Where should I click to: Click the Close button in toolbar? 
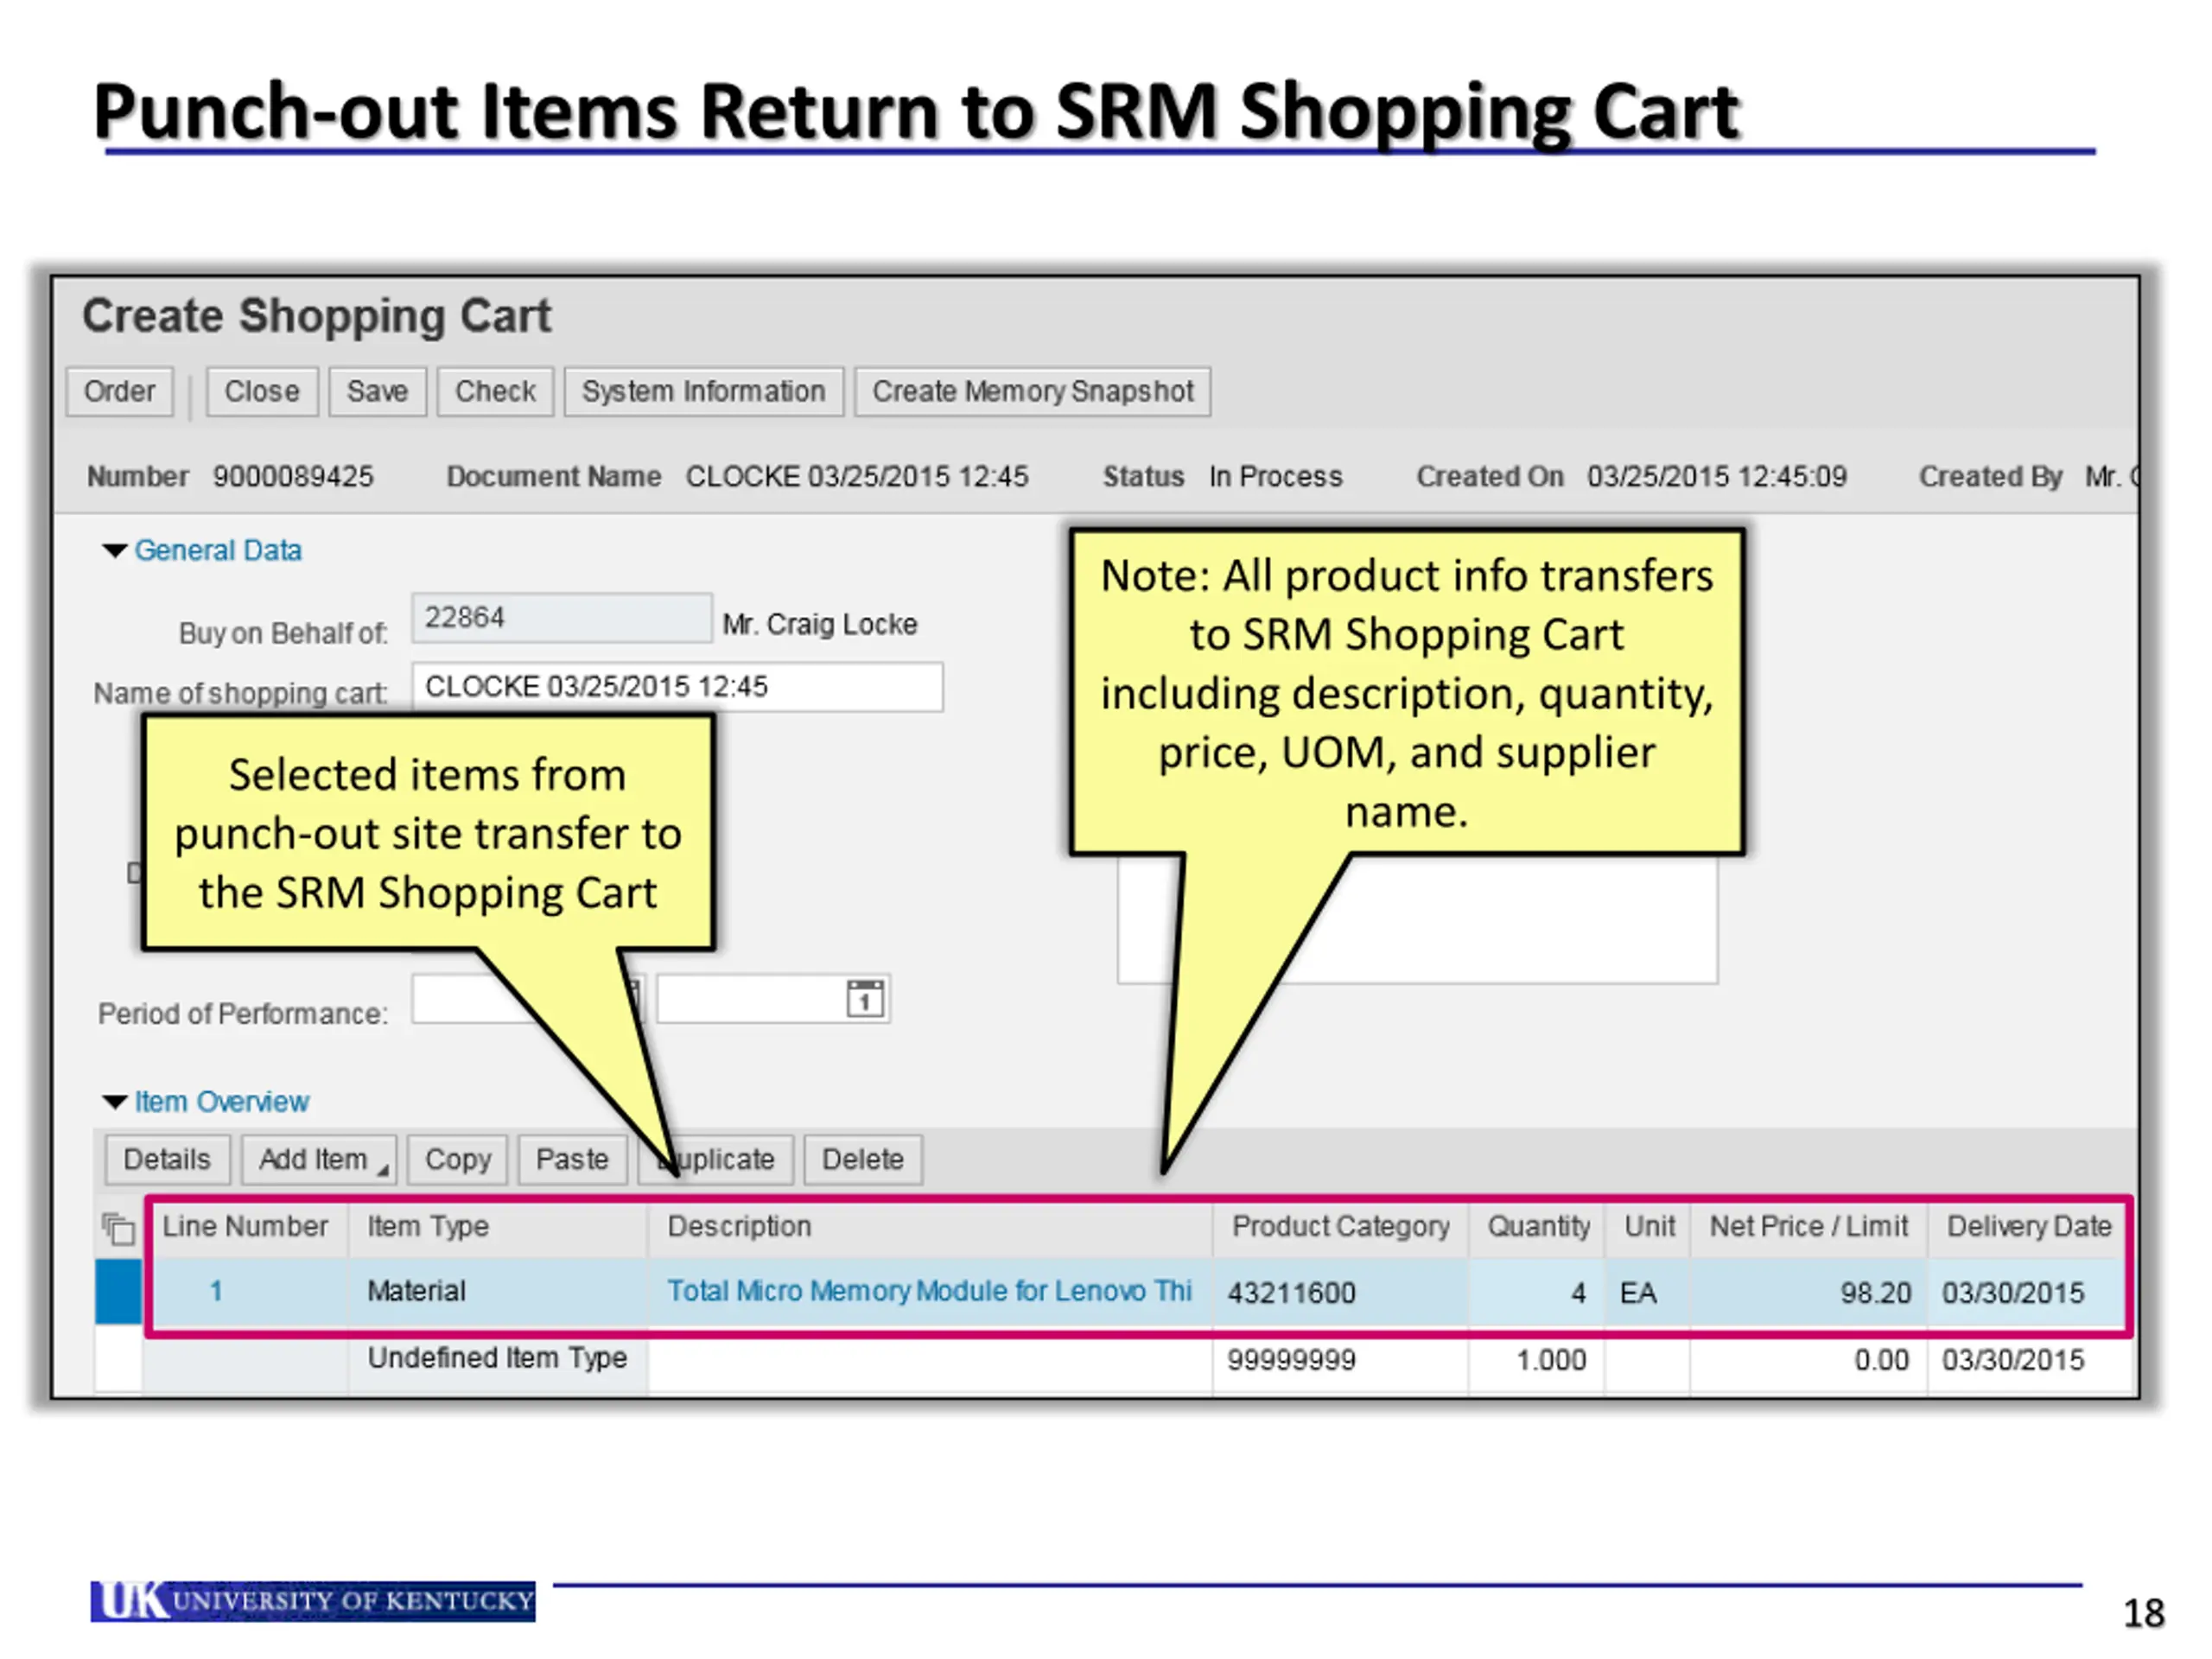click(x=262, y=391)
